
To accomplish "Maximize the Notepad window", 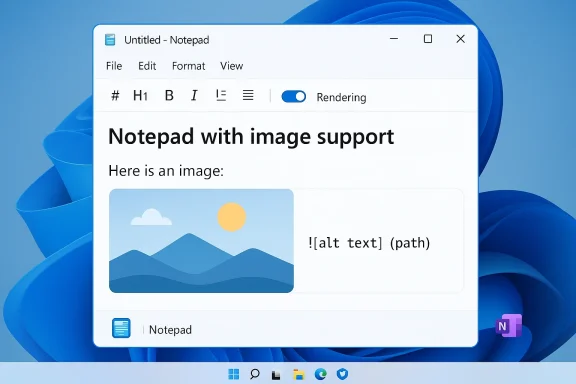I will tap(428, 39).
